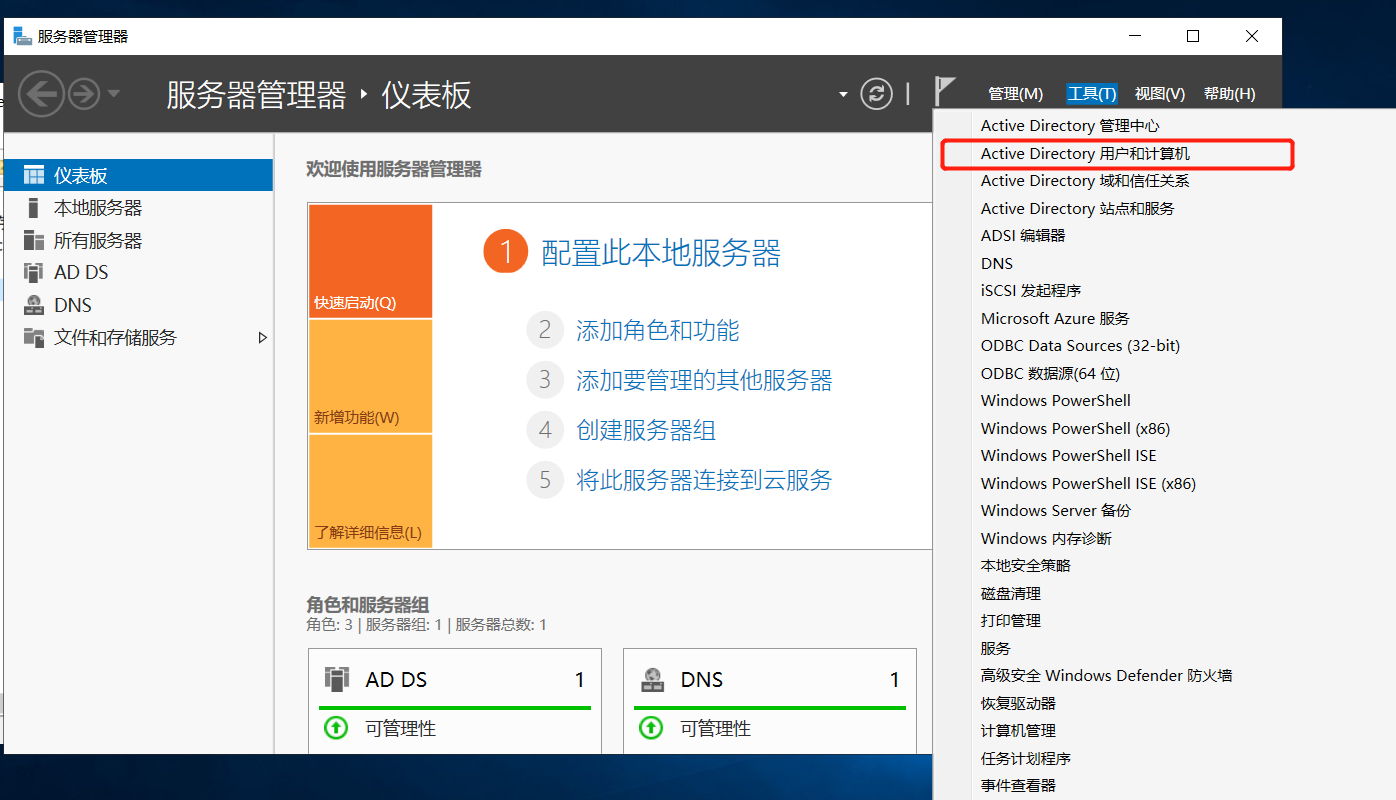Click 可管理性 in the AD DS tile
The width and height of the screenshot is (1396, 800).
click(x=401, y=729)
